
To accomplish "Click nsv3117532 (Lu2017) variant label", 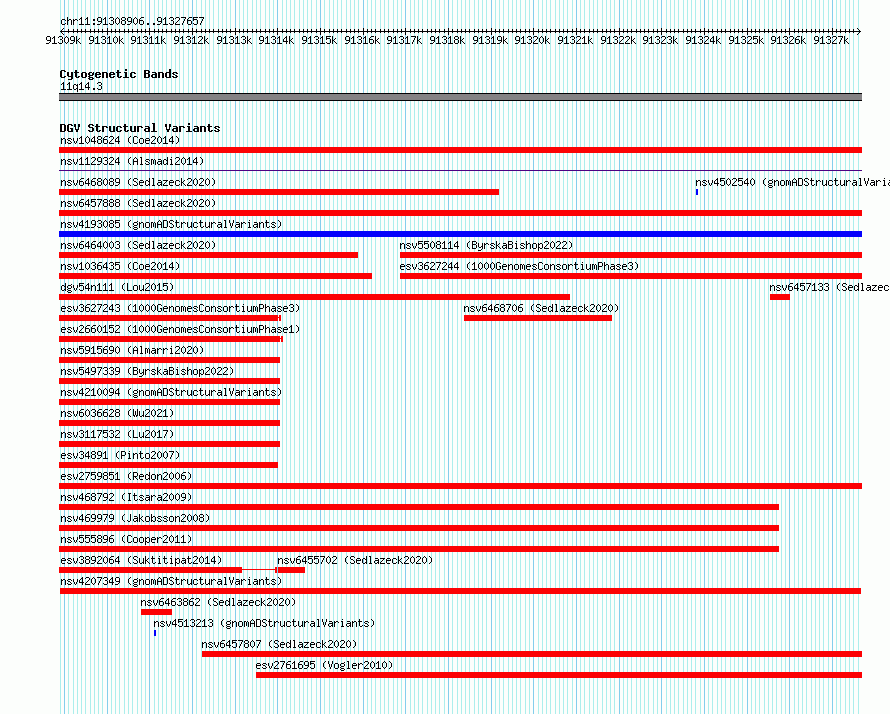I will pyautogui.click(x=117, y=434).
